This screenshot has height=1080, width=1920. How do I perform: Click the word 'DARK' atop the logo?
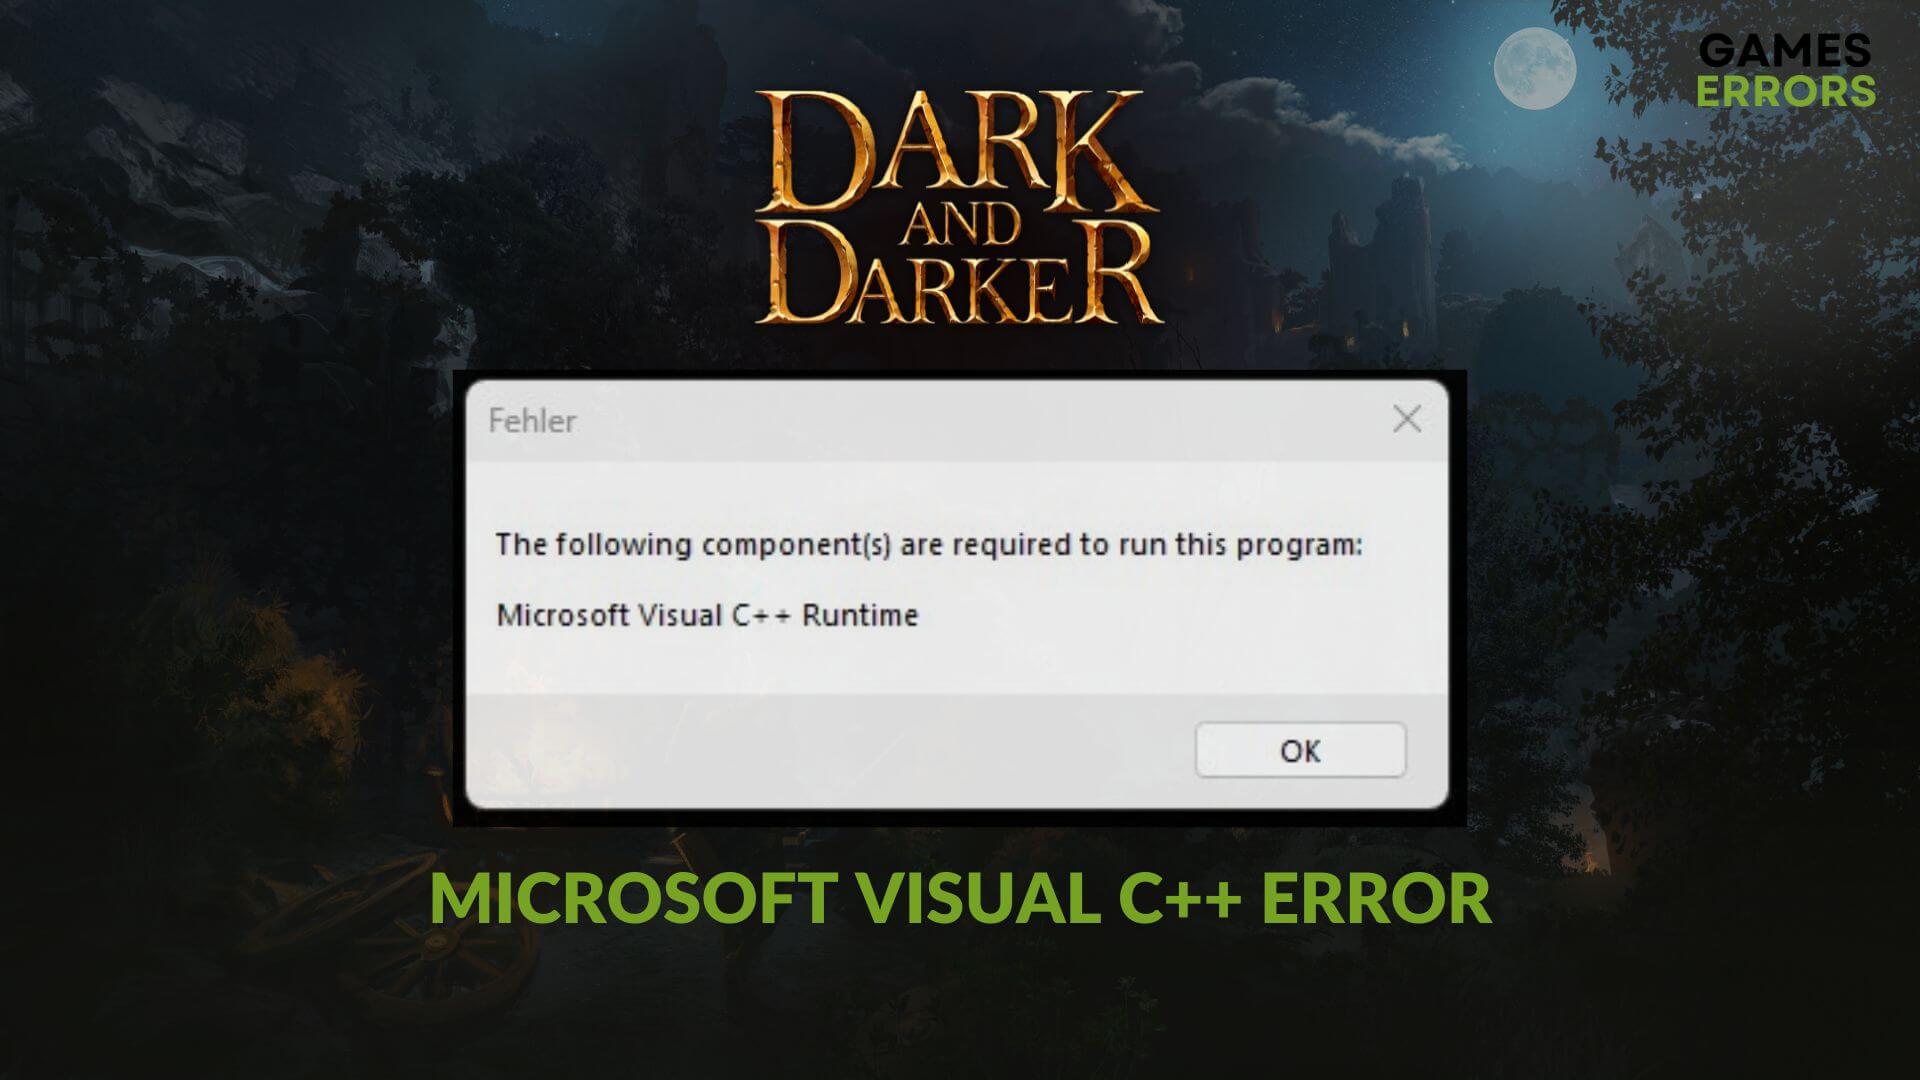958,150
